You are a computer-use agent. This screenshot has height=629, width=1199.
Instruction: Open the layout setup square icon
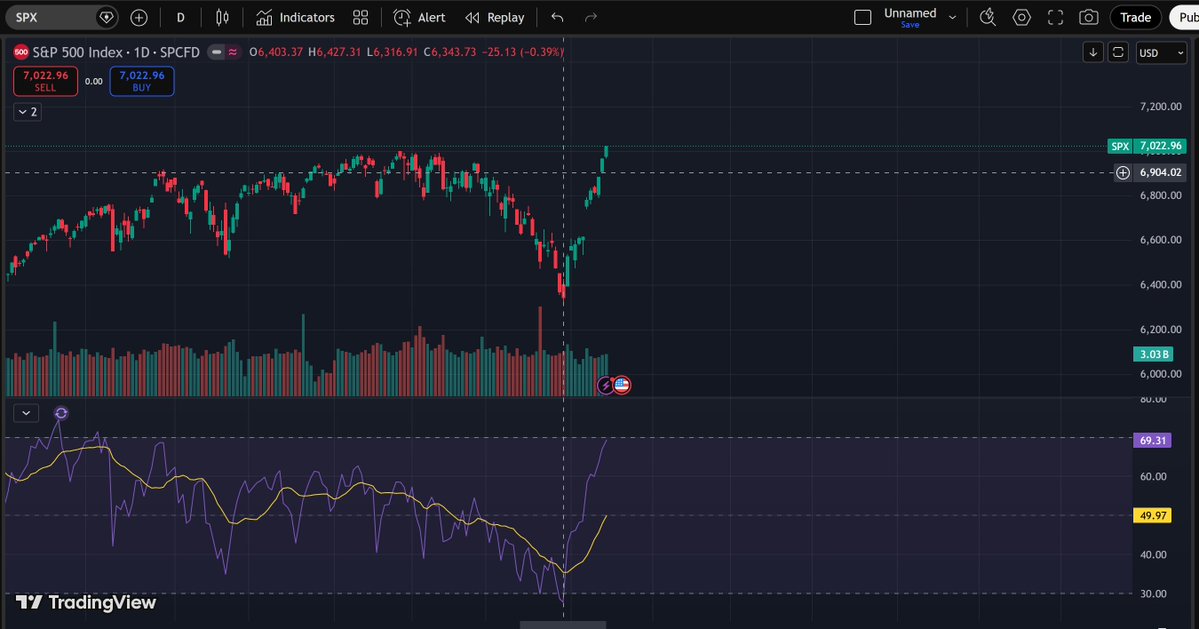coord(863,17)
